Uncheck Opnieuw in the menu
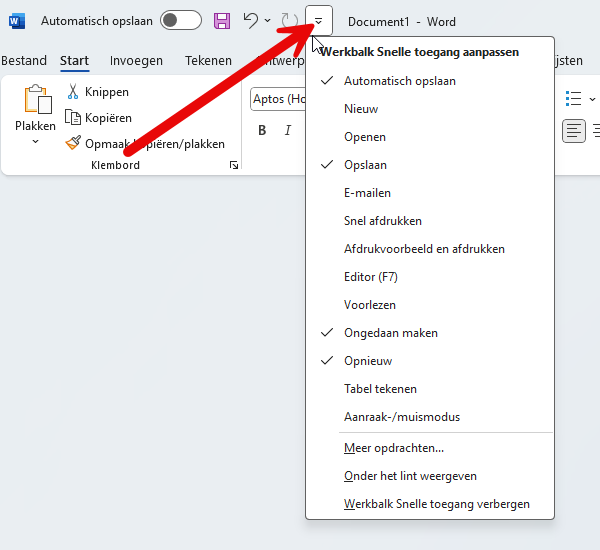 point(368,361)
